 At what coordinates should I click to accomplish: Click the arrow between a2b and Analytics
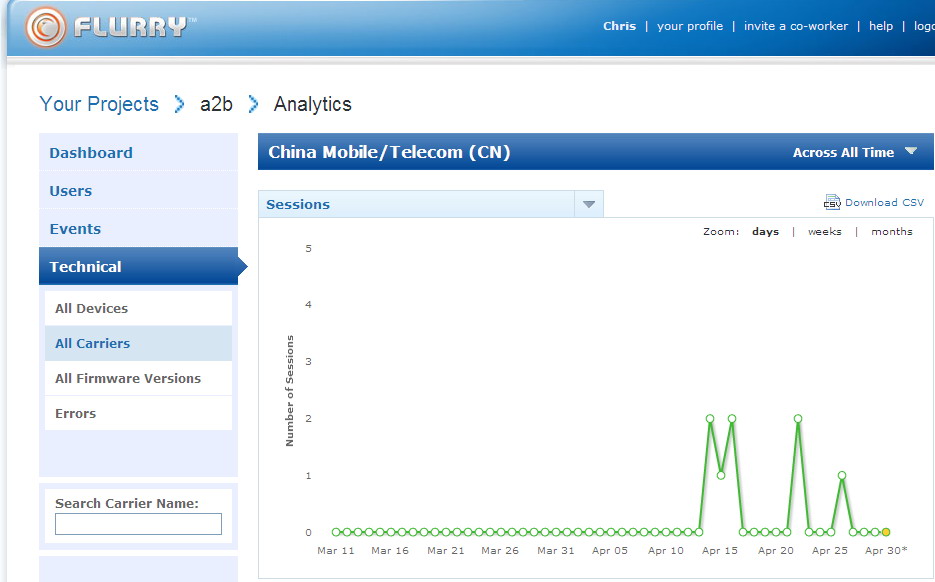pos(253,104)
